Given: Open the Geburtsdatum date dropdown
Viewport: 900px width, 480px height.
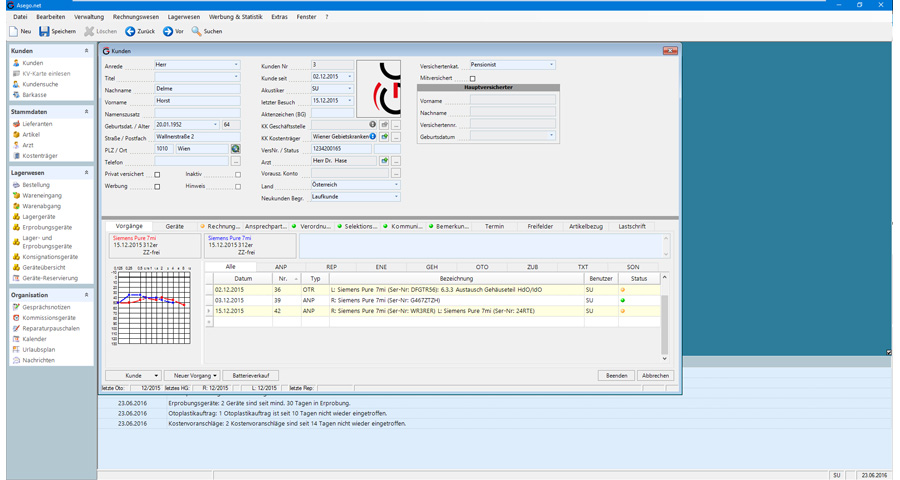Looking at the screenshot, I should (x=216, y=125).
